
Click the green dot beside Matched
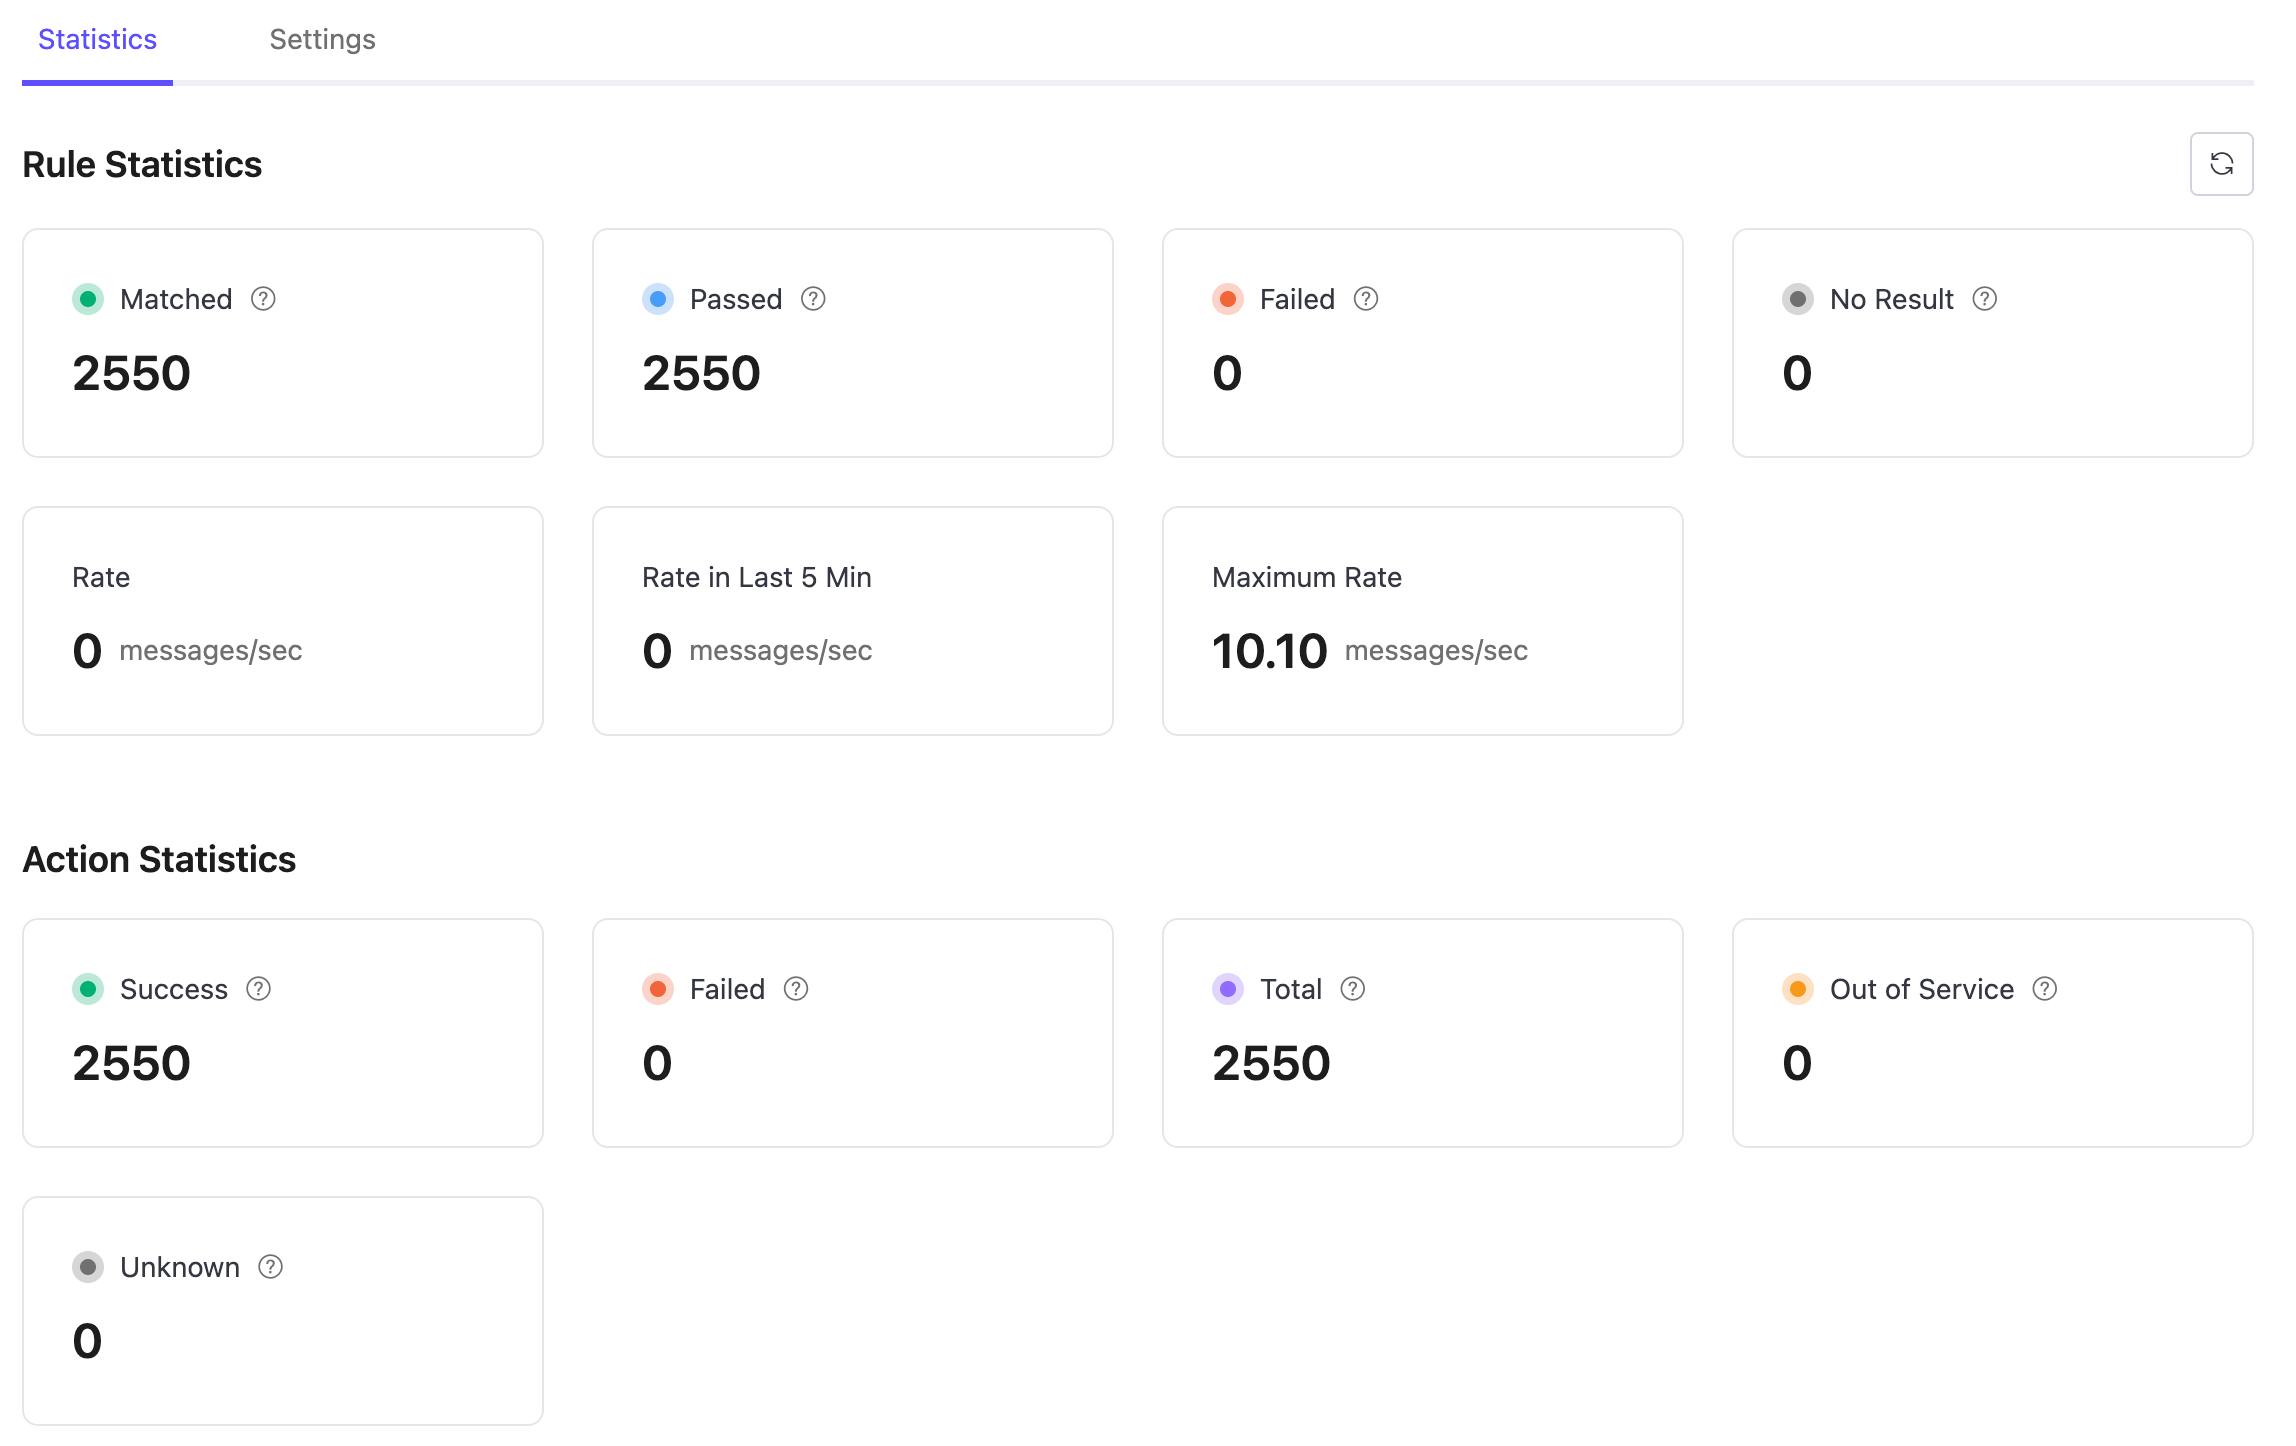(x=88, y=298)
